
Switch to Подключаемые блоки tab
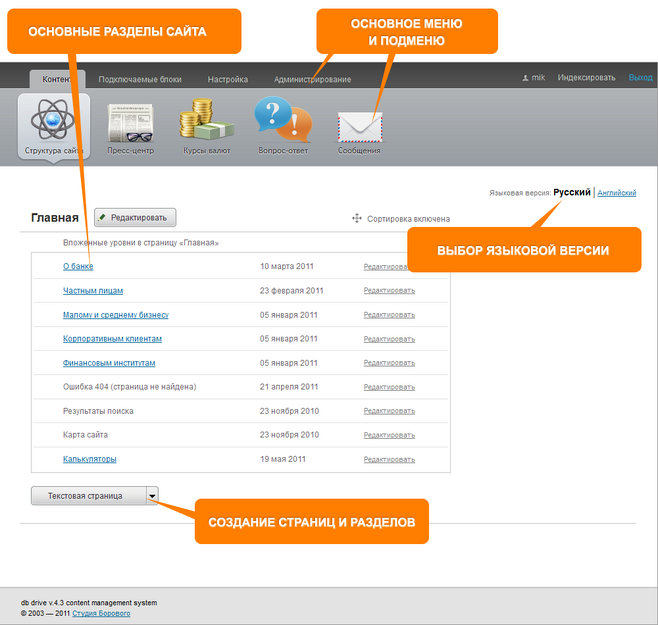click(140, 79)
